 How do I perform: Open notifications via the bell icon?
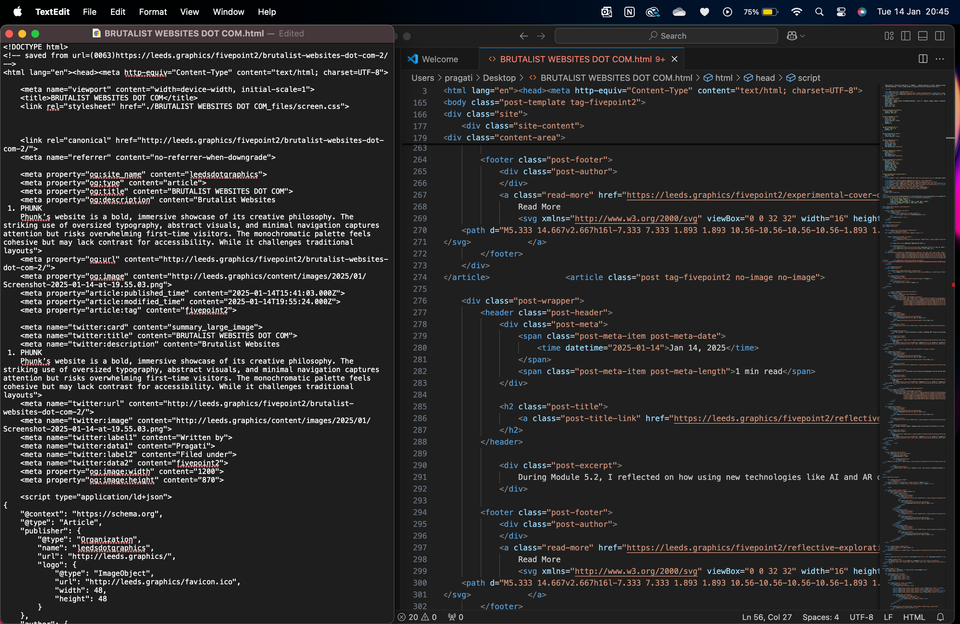pos(938,618)
